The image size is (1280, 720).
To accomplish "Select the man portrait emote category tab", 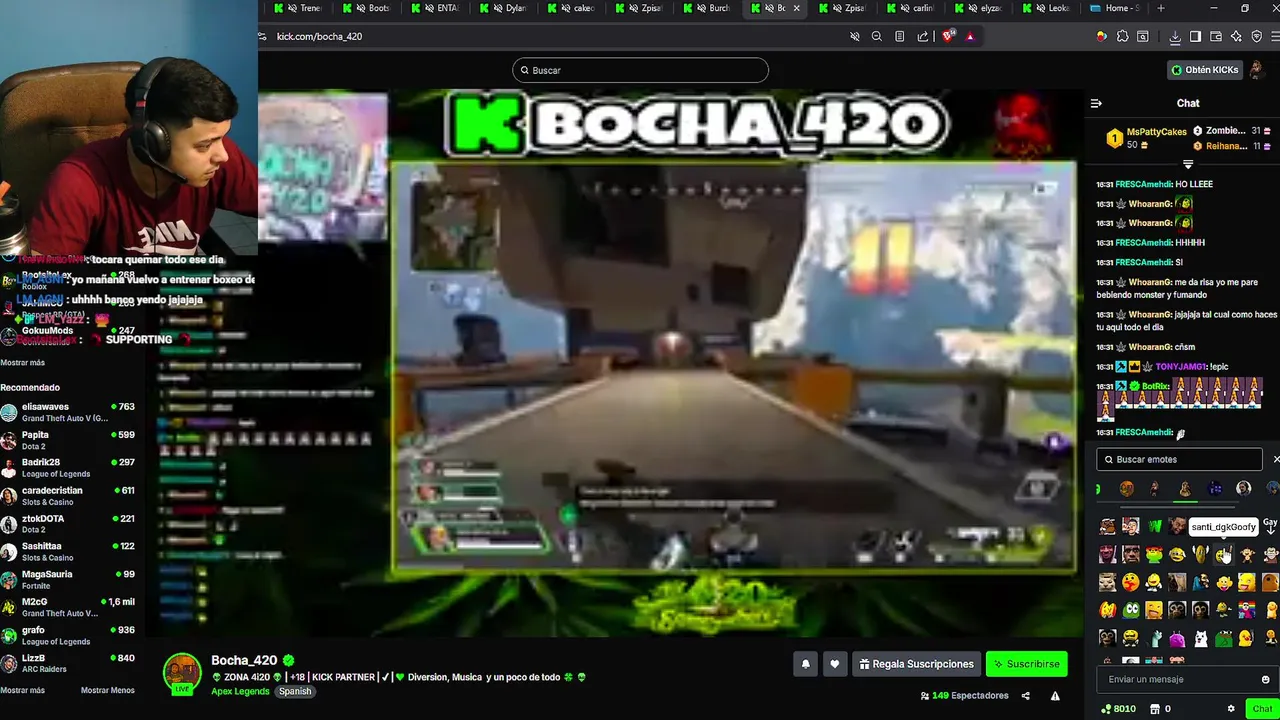I will [1243, 489].
